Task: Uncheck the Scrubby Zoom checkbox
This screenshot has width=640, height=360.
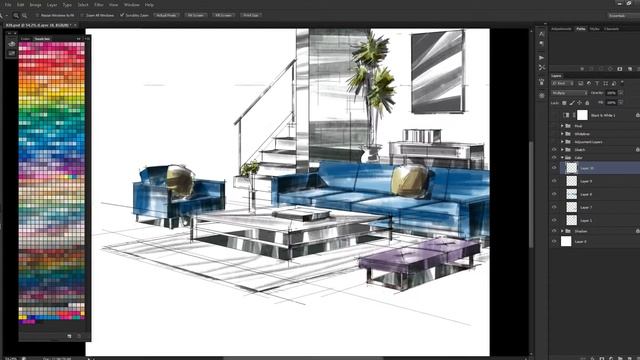Action: pyautogui.click(x=122, y=15)
